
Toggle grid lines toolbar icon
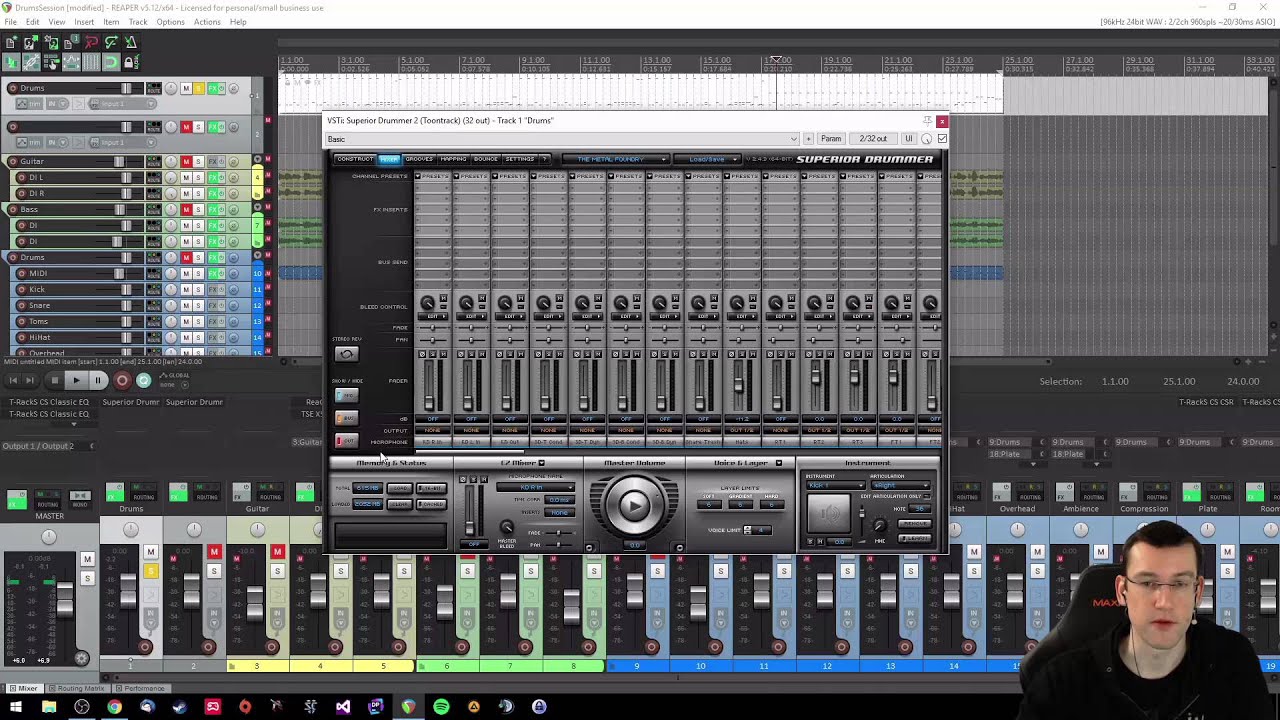[90, 62]
